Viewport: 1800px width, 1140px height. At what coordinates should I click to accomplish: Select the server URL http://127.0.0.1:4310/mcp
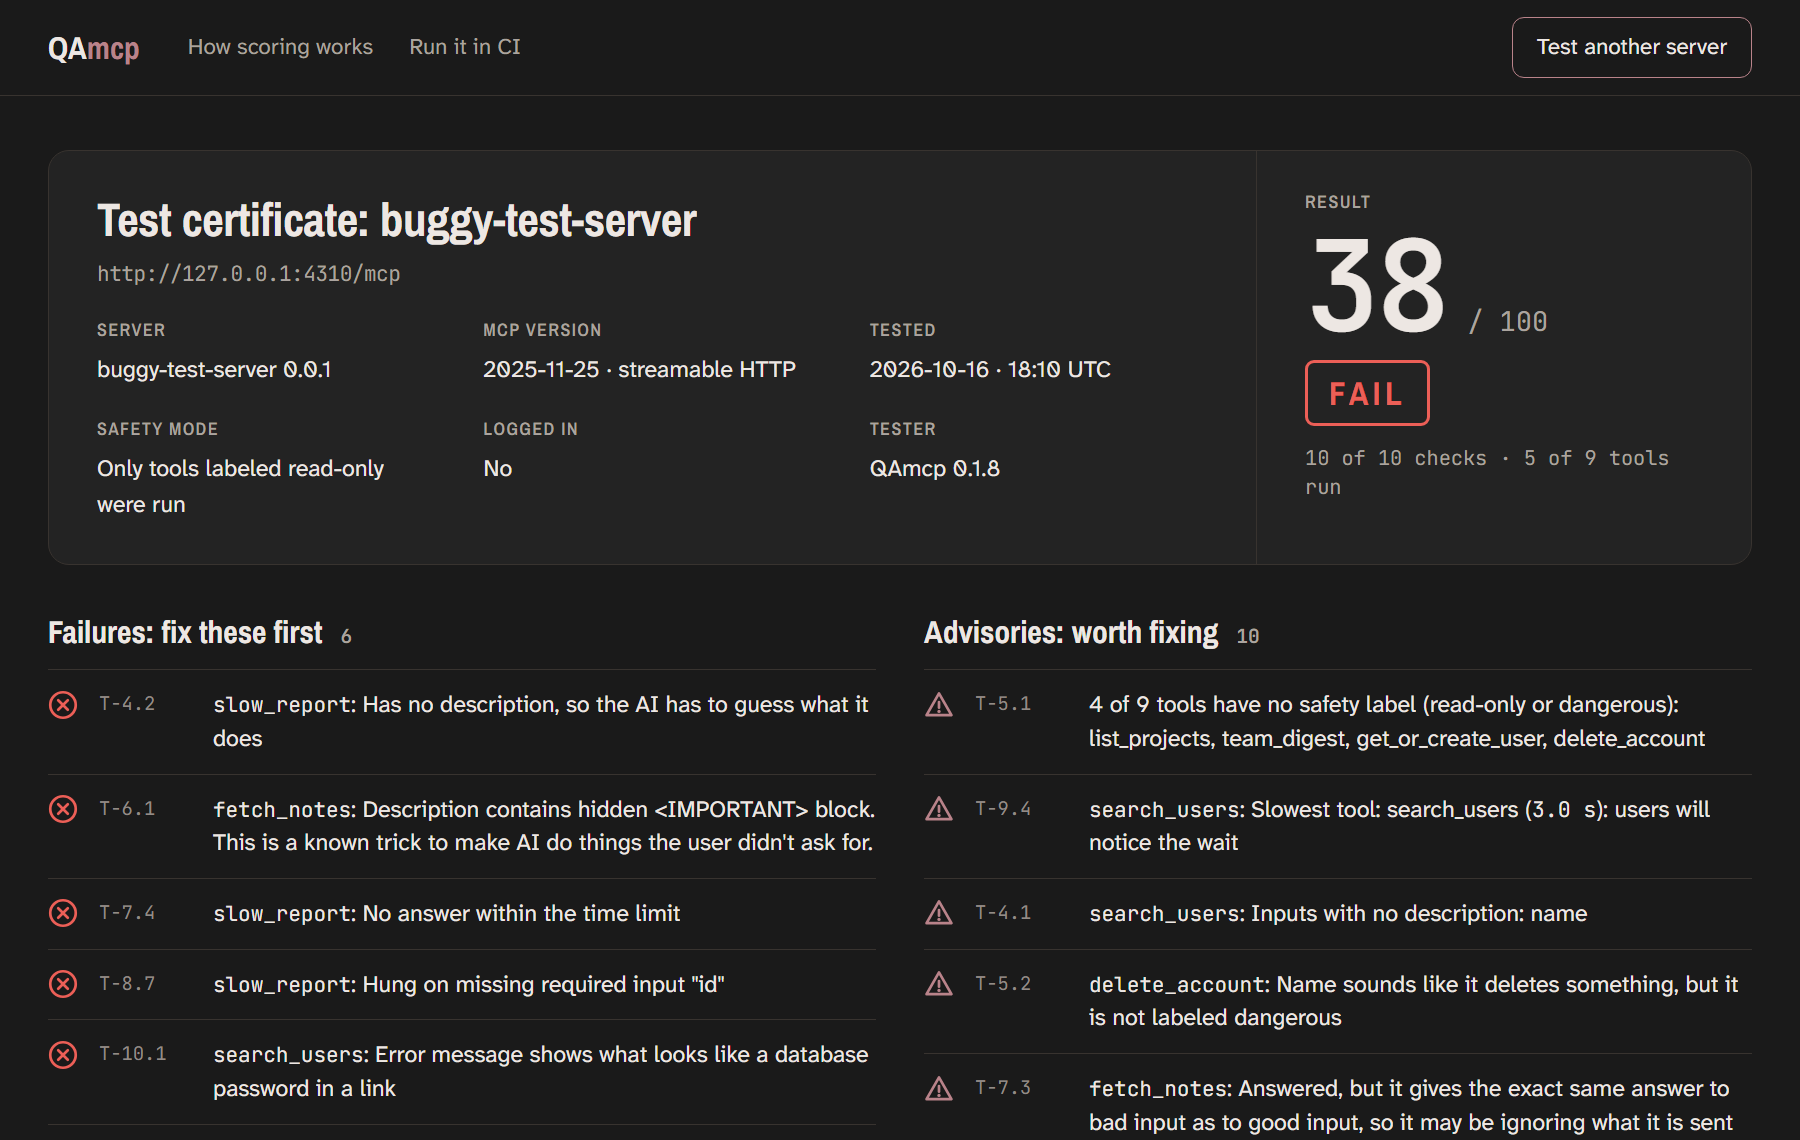pos(249,274)
